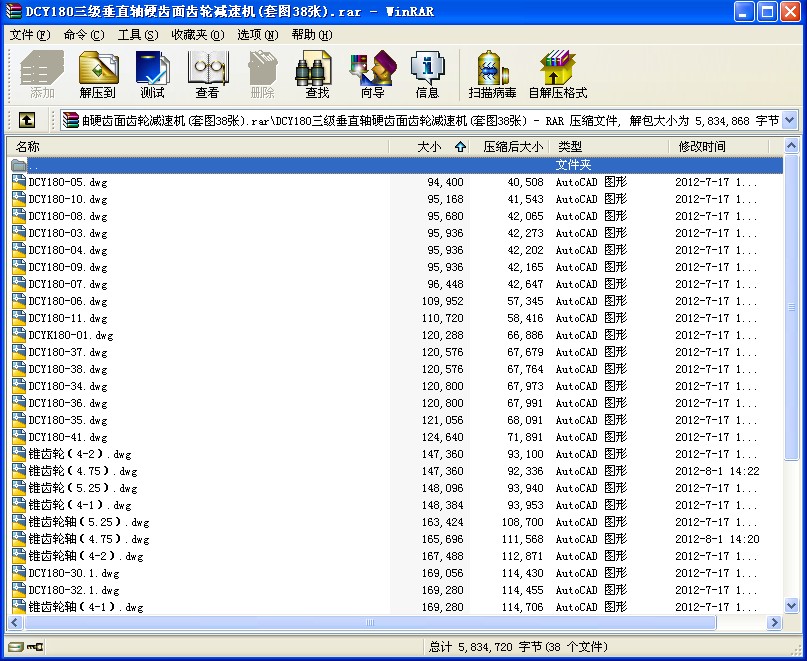Screen dimensions: 807x661
Task: Click the file icon of DCY180-05.dwg
Action: 19,182
